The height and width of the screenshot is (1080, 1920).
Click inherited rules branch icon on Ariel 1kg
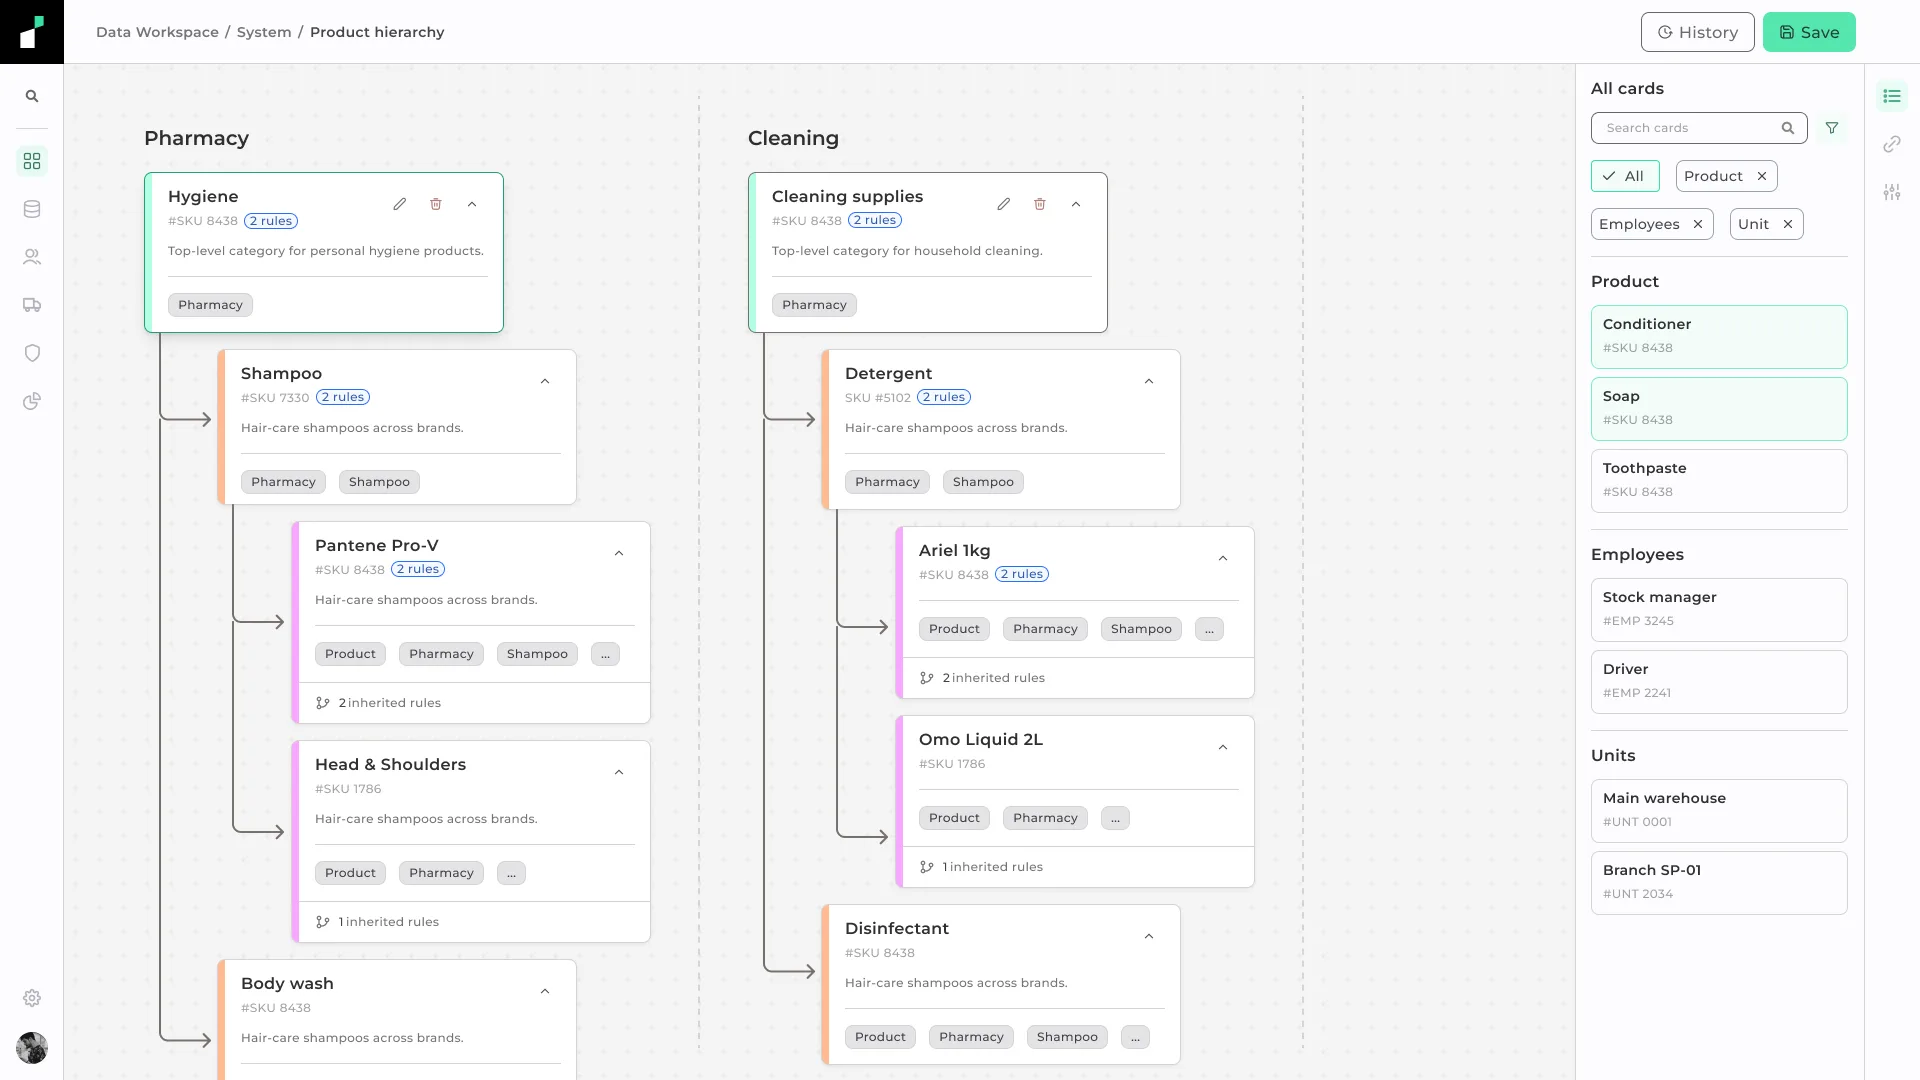click(927, 678)
